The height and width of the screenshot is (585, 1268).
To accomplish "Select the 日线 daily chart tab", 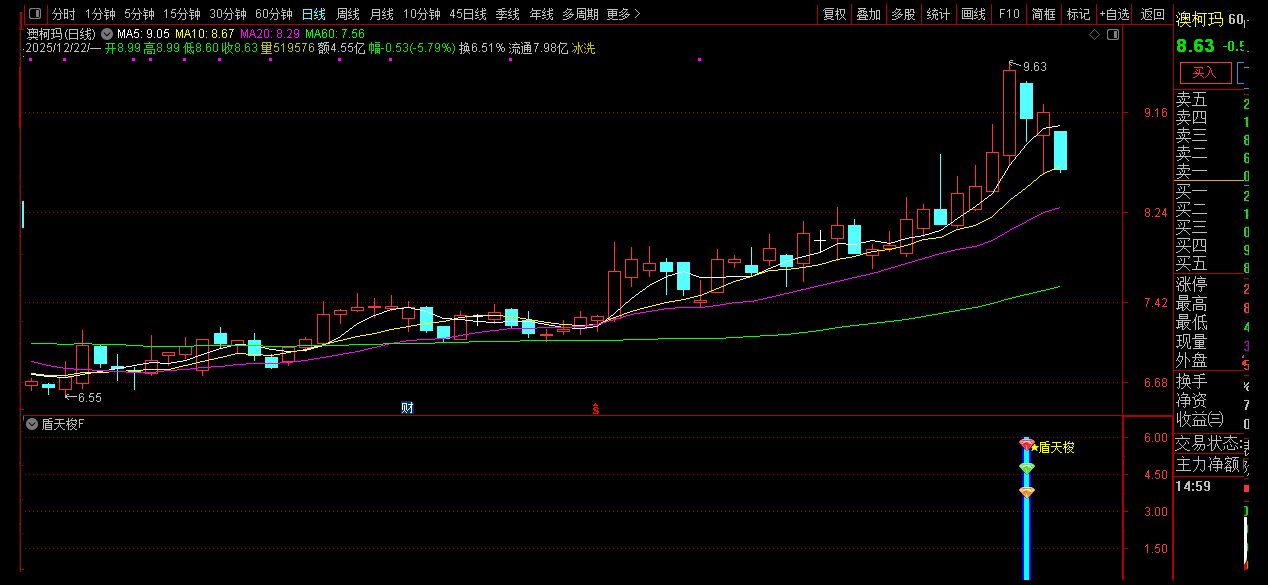I will point(314,14).
